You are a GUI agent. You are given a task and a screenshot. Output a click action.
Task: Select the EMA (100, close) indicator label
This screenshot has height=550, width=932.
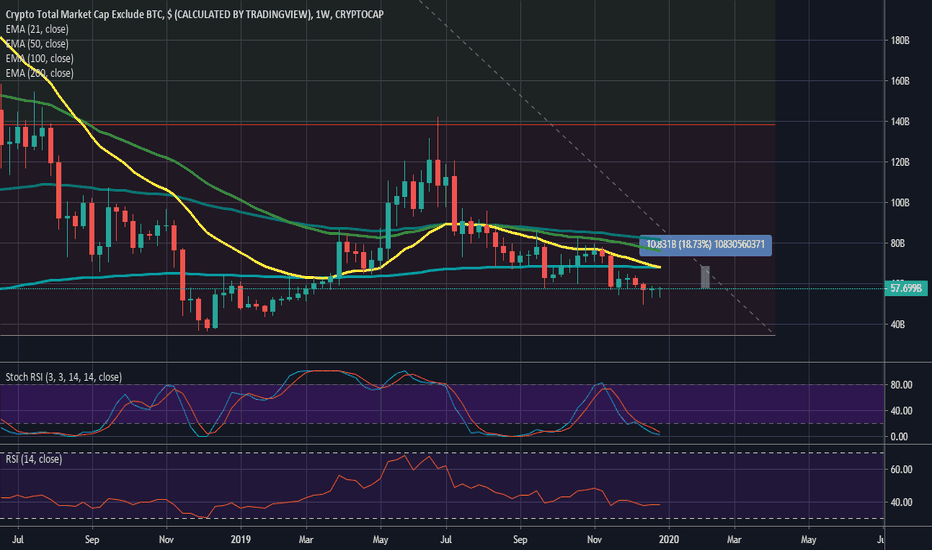pos(39,58)
